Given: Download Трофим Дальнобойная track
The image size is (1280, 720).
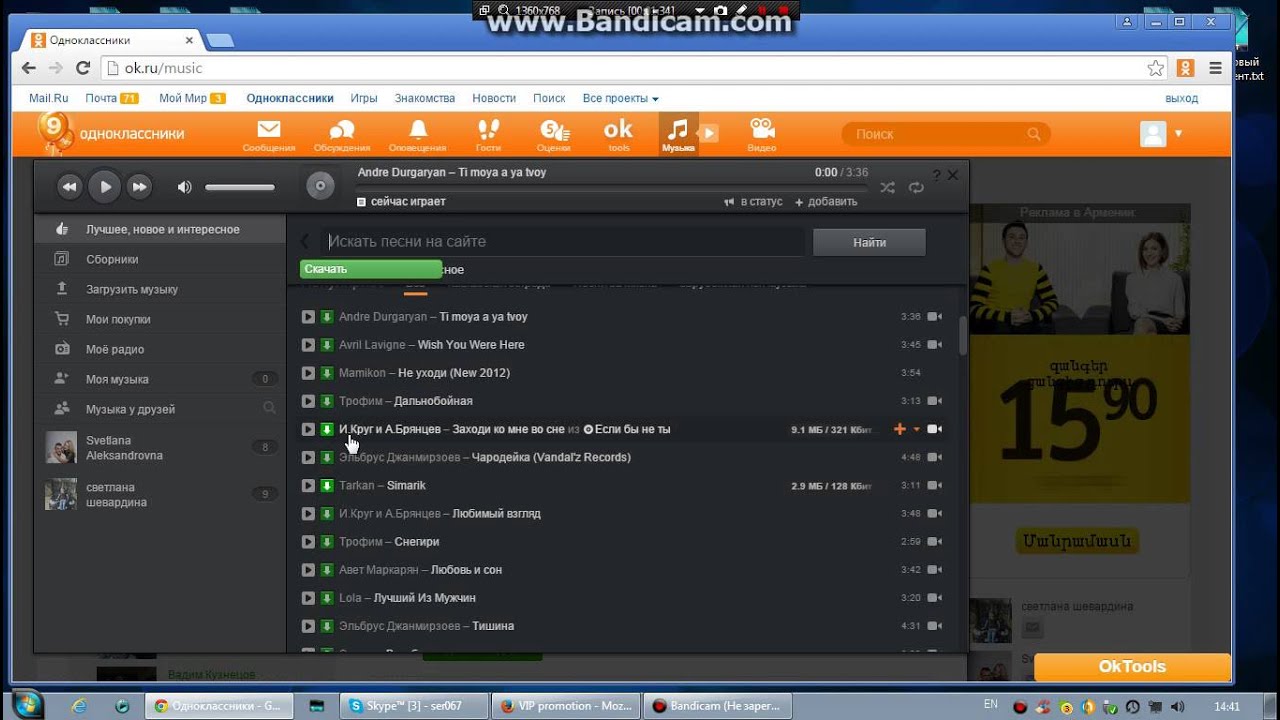Looking at the screenshot, I should click(x=326, y=401).
